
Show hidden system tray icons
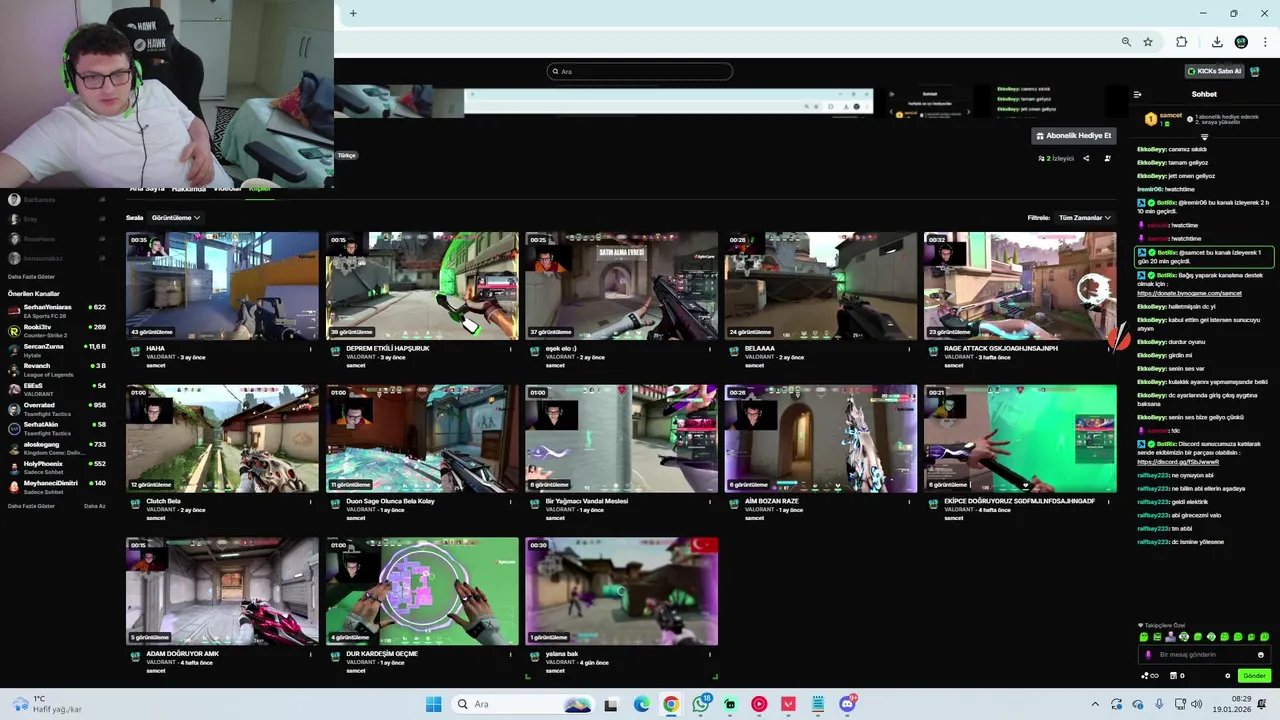coord(1095,704)
